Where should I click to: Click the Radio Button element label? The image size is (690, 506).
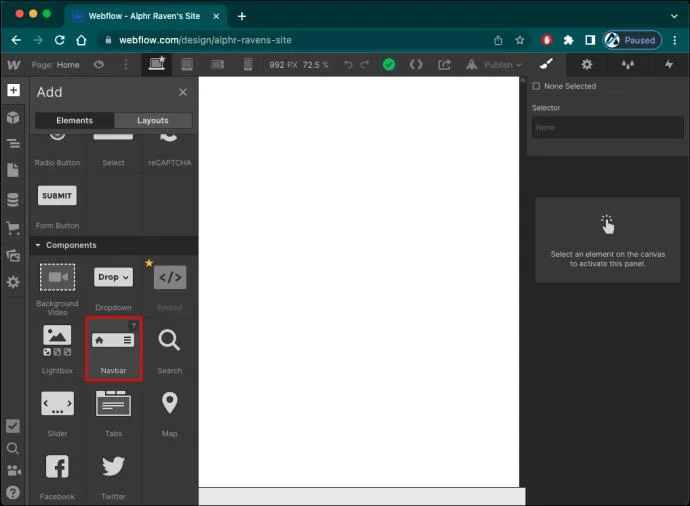[57, 163]
